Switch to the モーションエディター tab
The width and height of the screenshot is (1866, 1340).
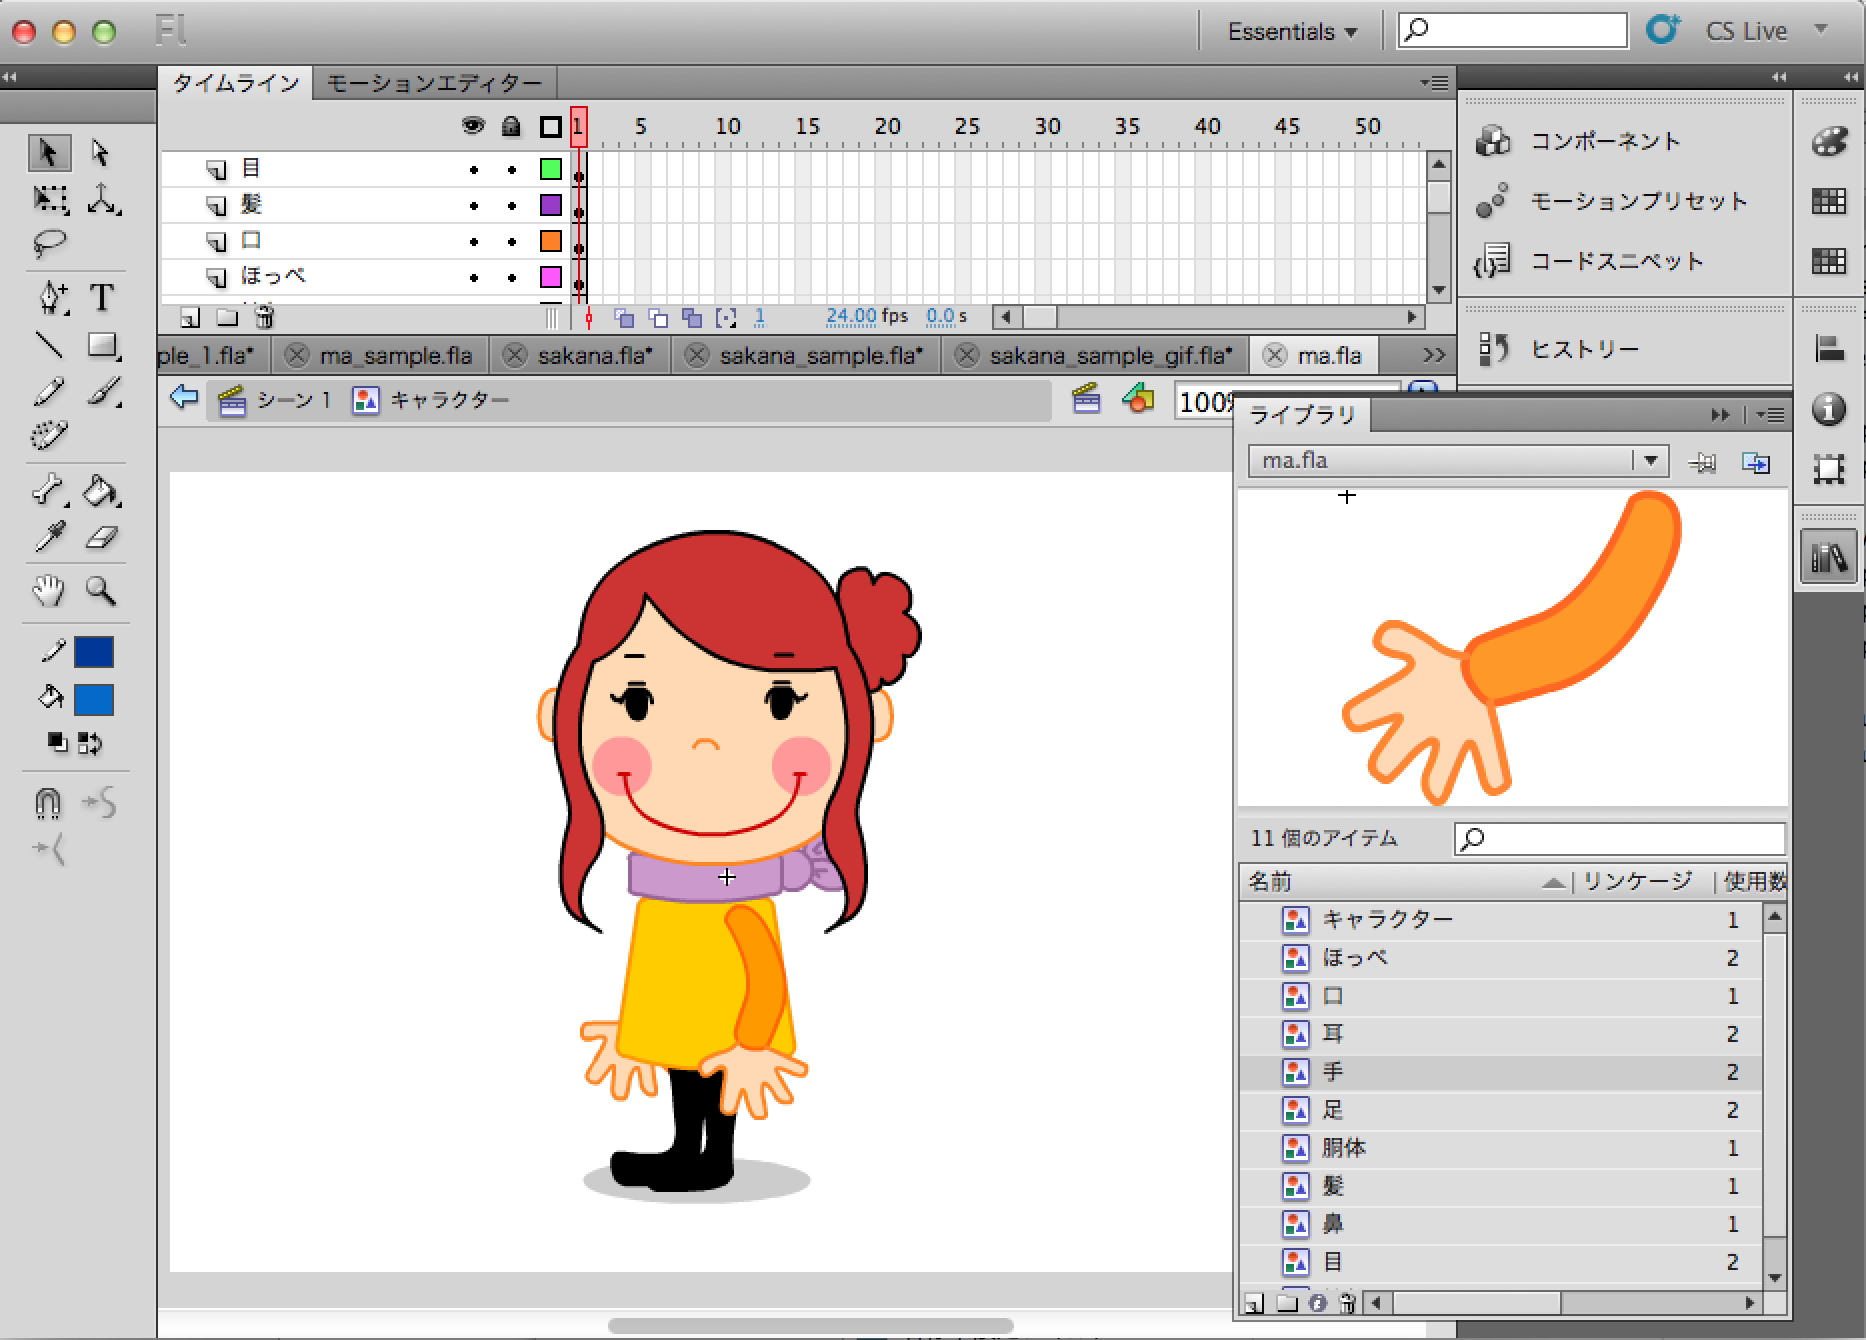pos(434,83)
